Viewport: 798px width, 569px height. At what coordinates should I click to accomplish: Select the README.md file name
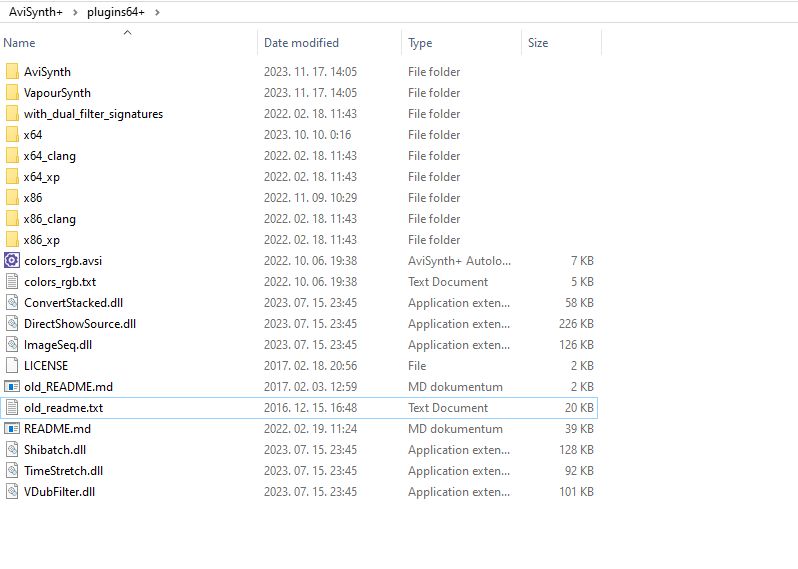pyautogui.click(x=58, y=429)
